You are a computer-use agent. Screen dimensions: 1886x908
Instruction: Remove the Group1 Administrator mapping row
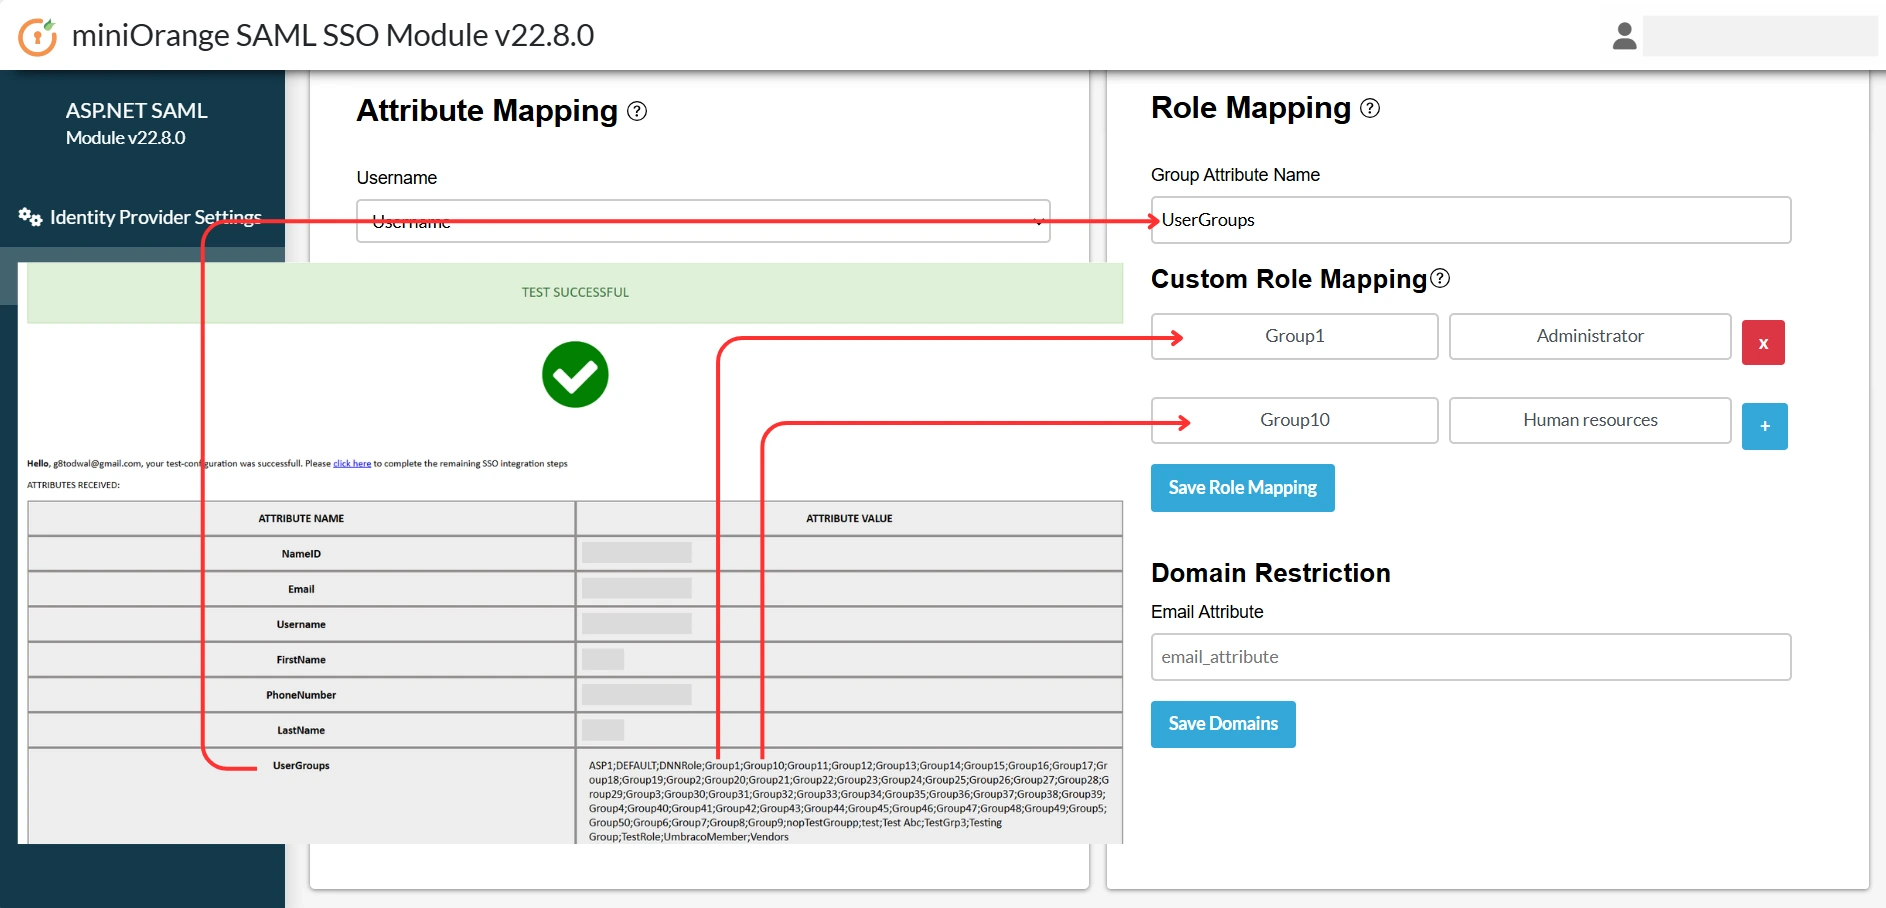tap(1763, 343)
